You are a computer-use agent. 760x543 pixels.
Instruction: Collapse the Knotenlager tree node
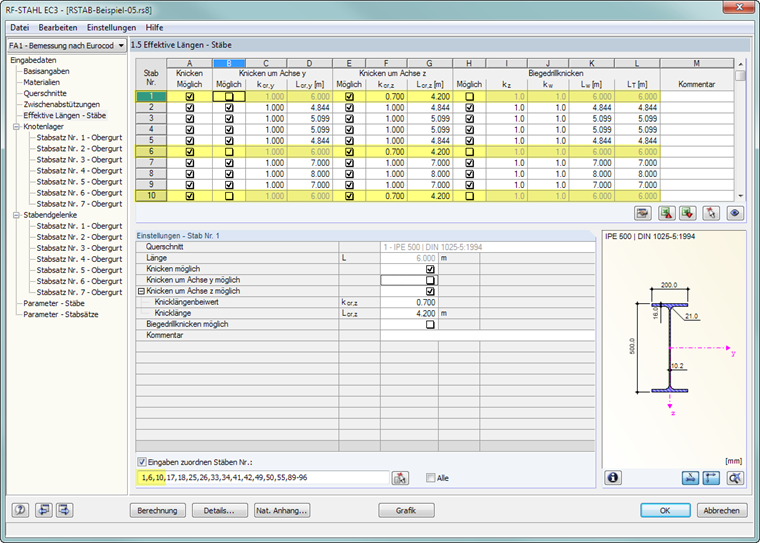(16, 127)
